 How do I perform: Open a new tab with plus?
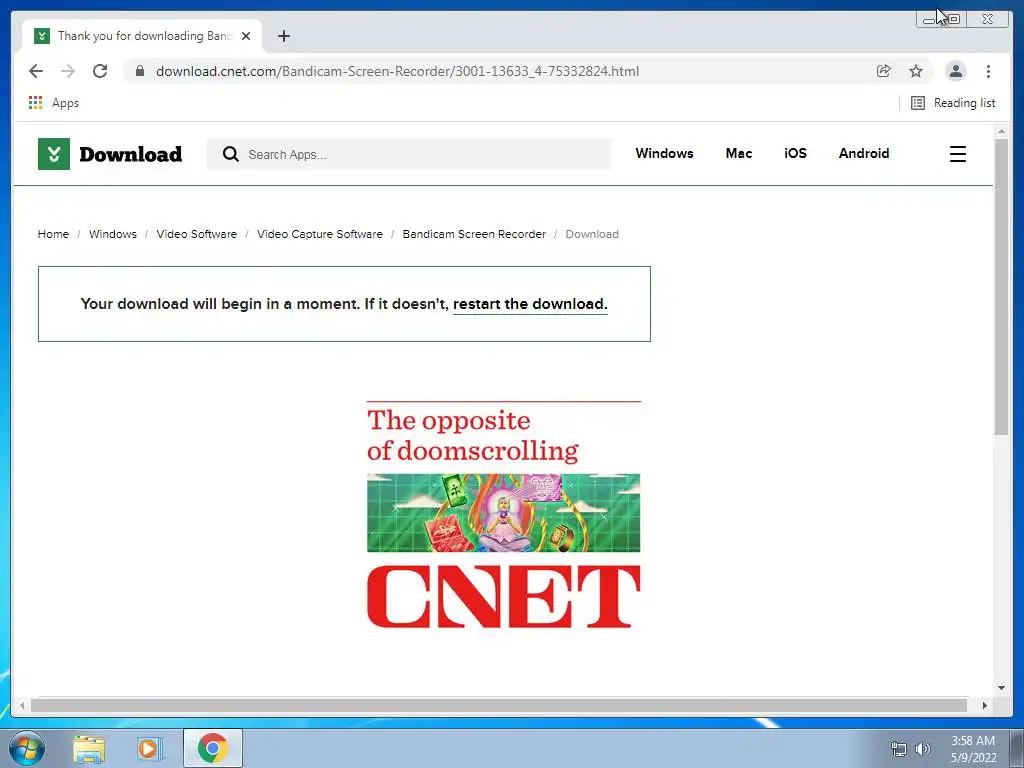tap(283, 36)
